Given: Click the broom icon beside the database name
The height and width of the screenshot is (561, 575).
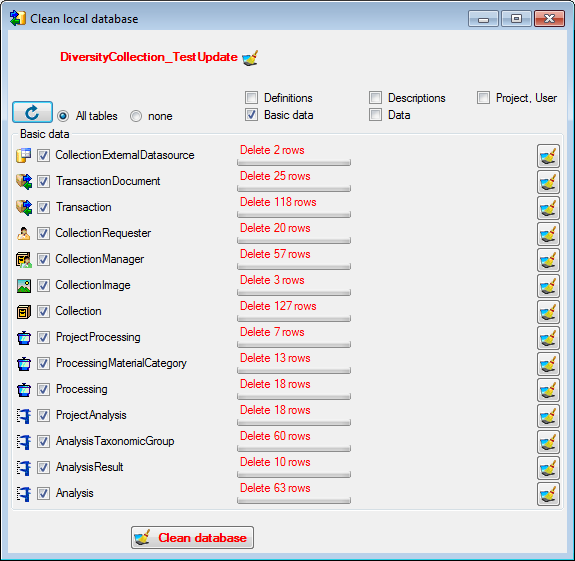Looking at the screenshot, I should 250,58.
